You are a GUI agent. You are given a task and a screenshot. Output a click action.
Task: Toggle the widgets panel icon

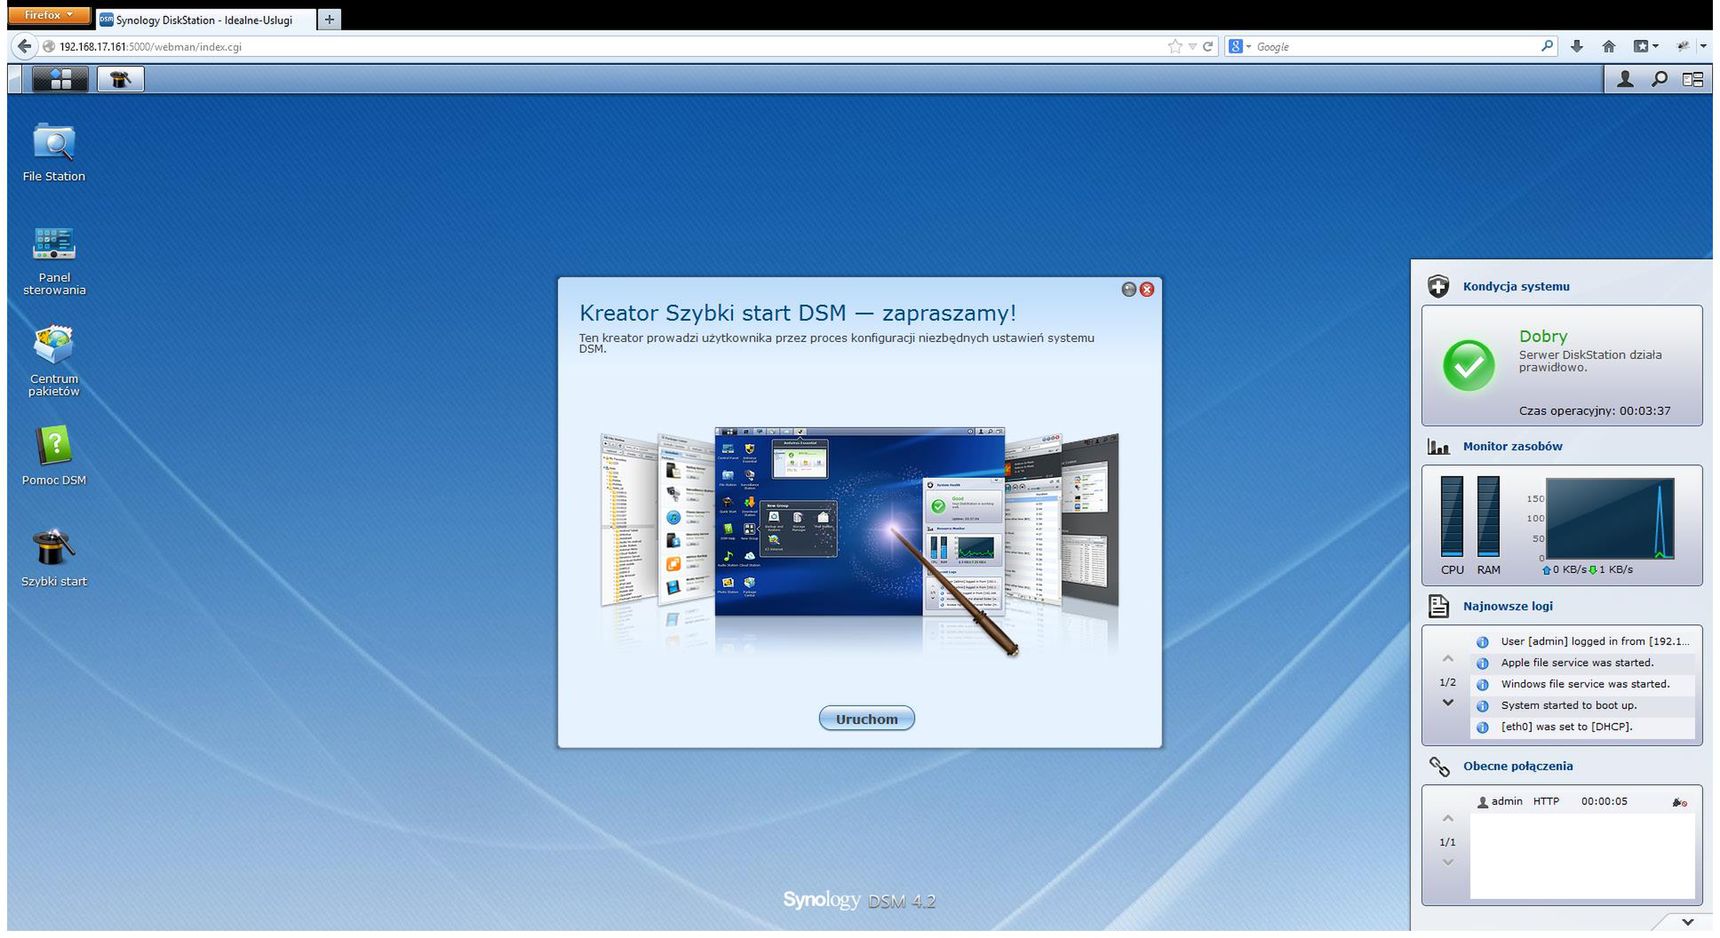tap(1692, 79)
